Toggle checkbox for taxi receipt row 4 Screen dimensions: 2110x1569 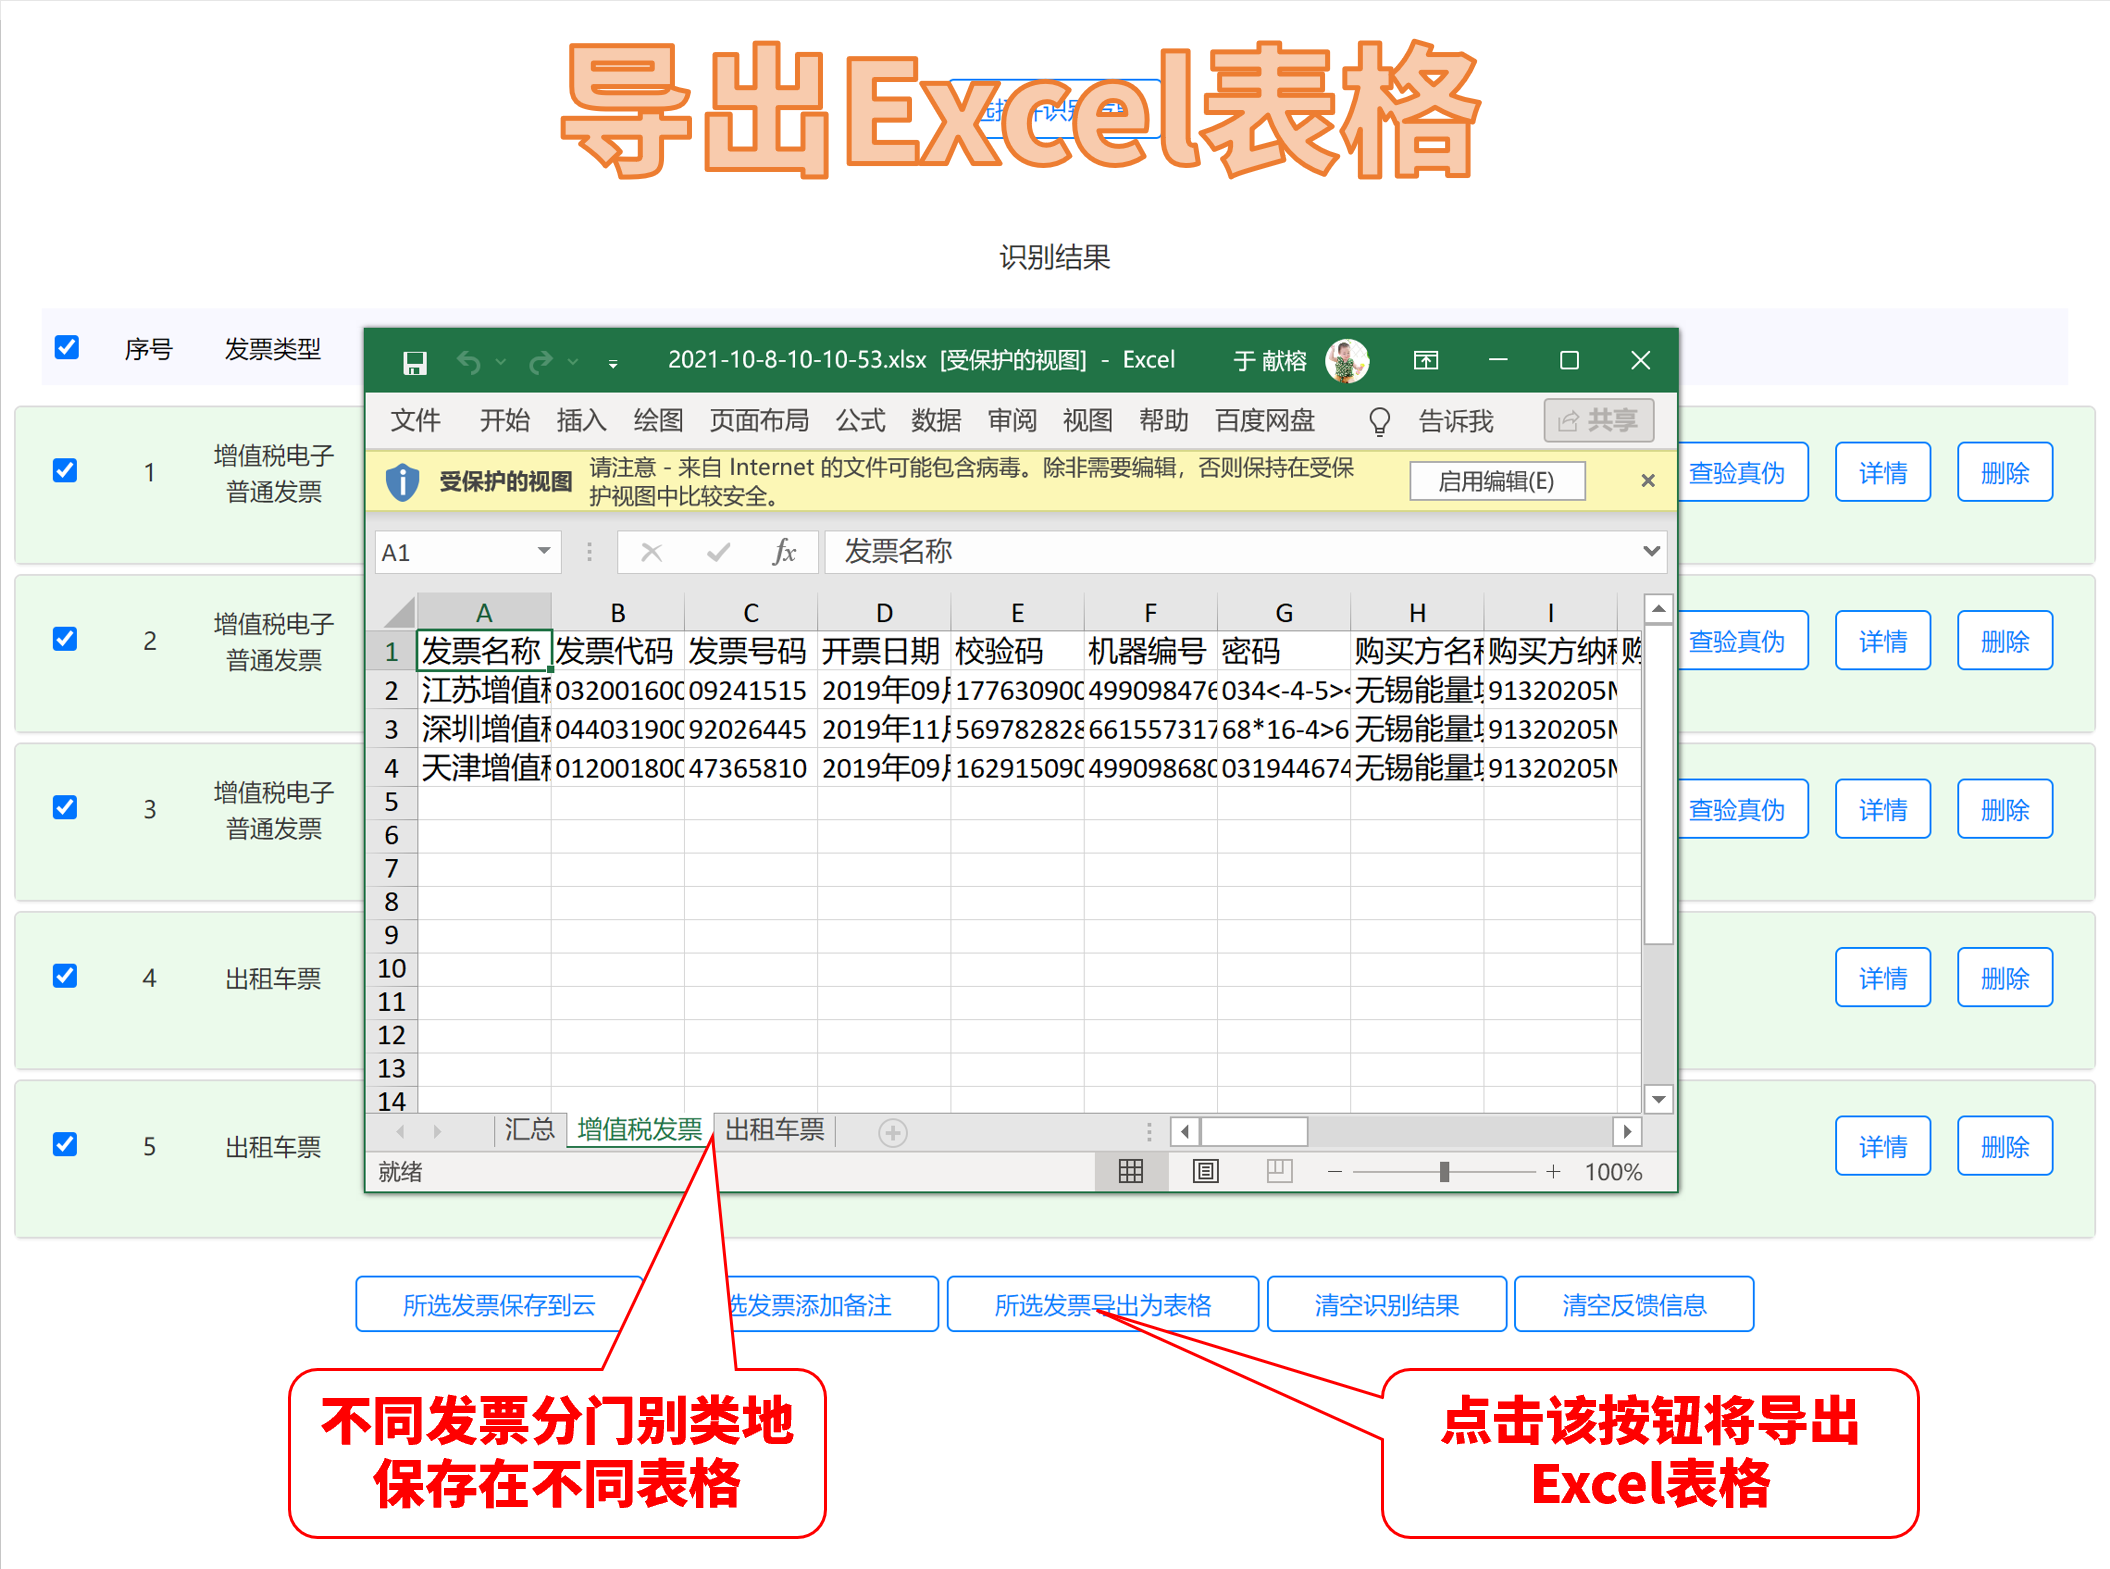65,976
